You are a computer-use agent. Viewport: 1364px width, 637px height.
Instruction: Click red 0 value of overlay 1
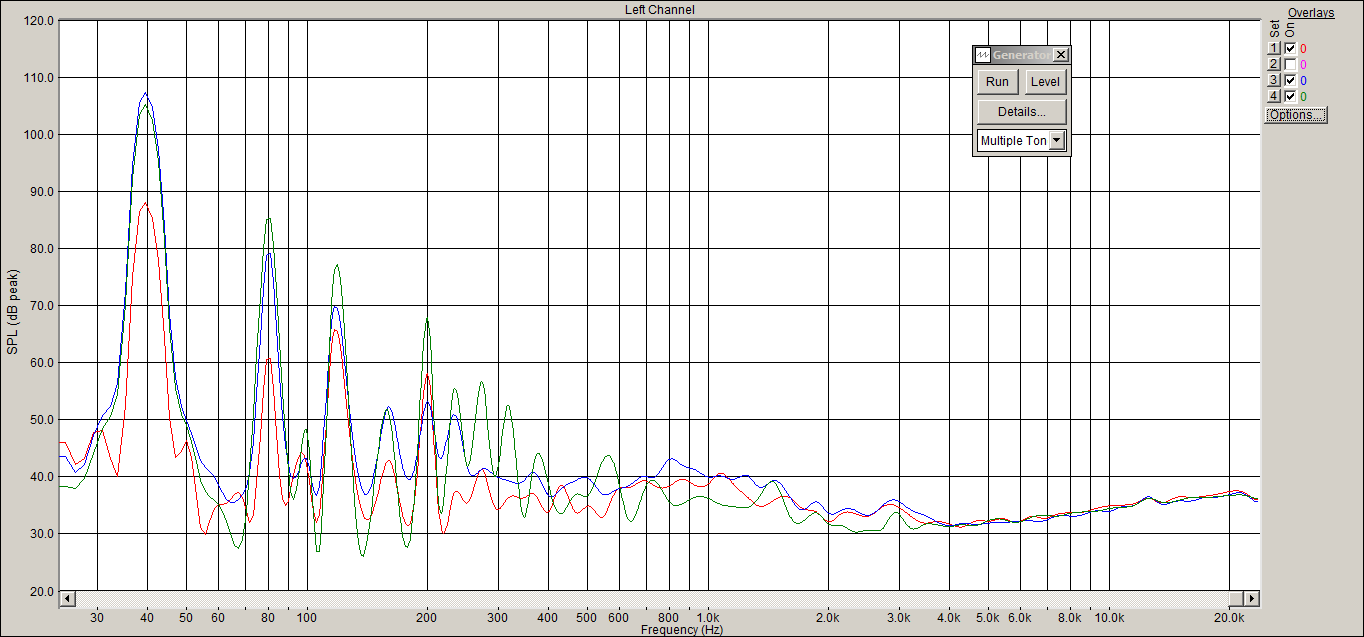point(1304,48)
